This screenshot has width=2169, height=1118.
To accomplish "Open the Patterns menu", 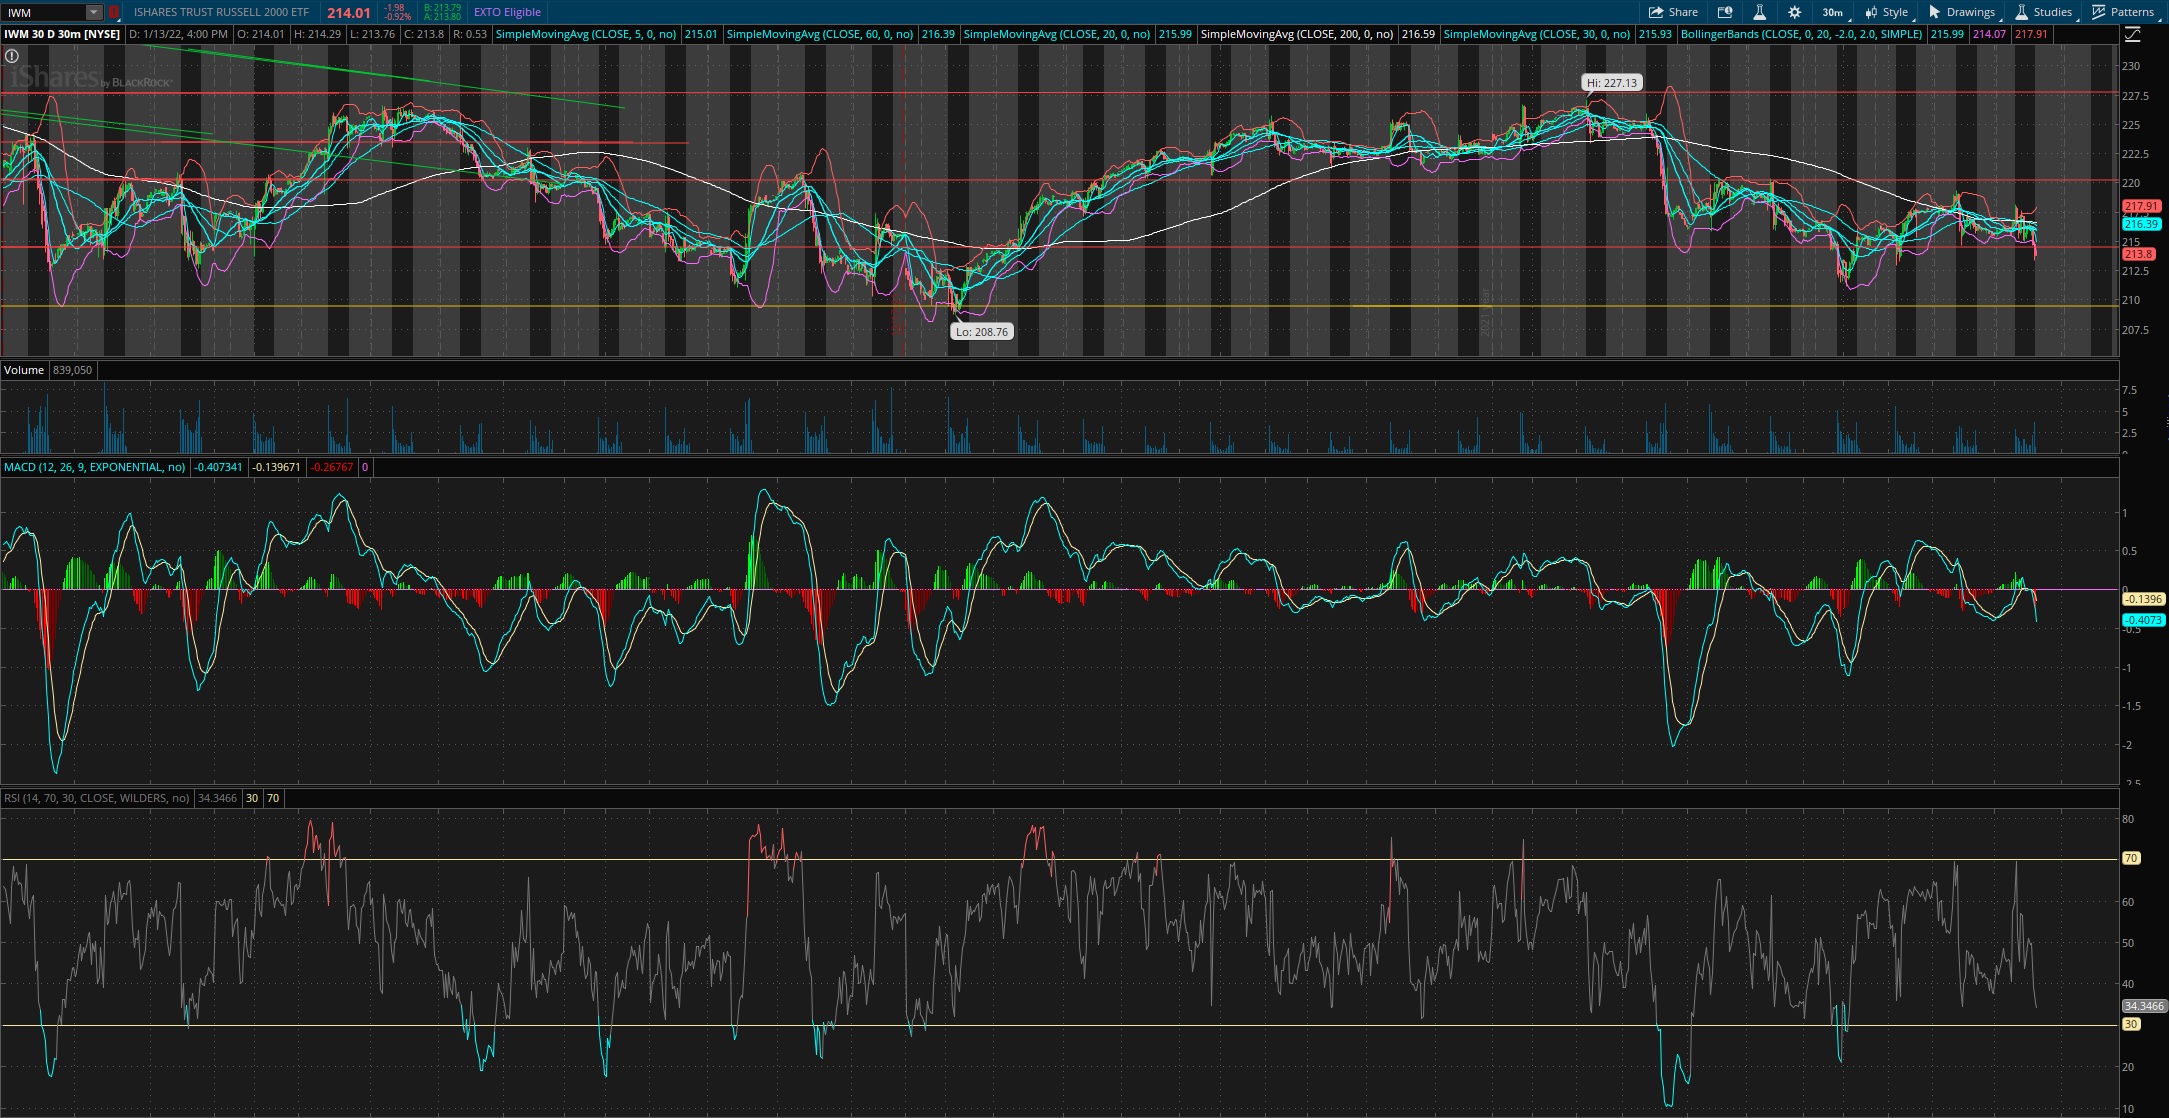I will point(2123,12).
